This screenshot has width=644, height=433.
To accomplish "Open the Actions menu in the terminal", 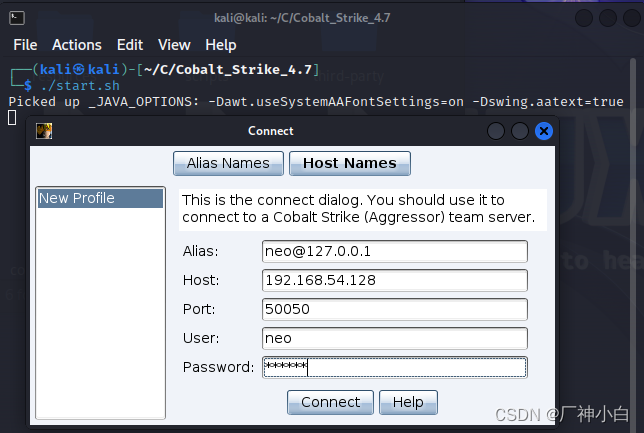I will [77, 45].
